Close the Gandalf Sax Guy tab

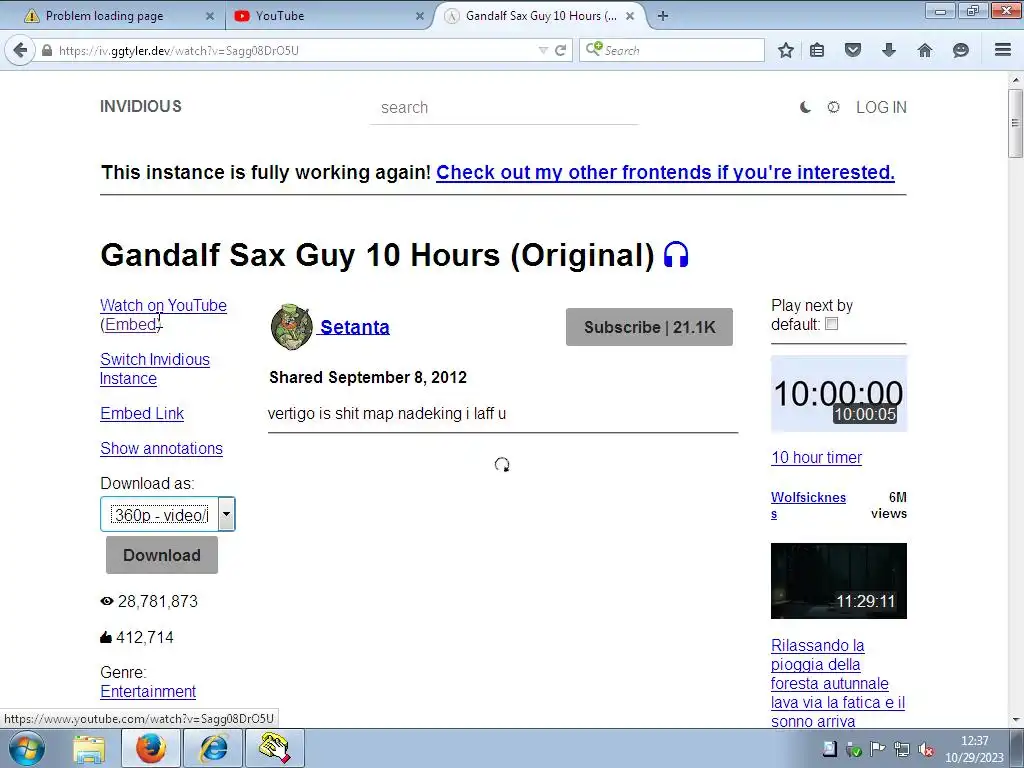click(x=630, y=16)
